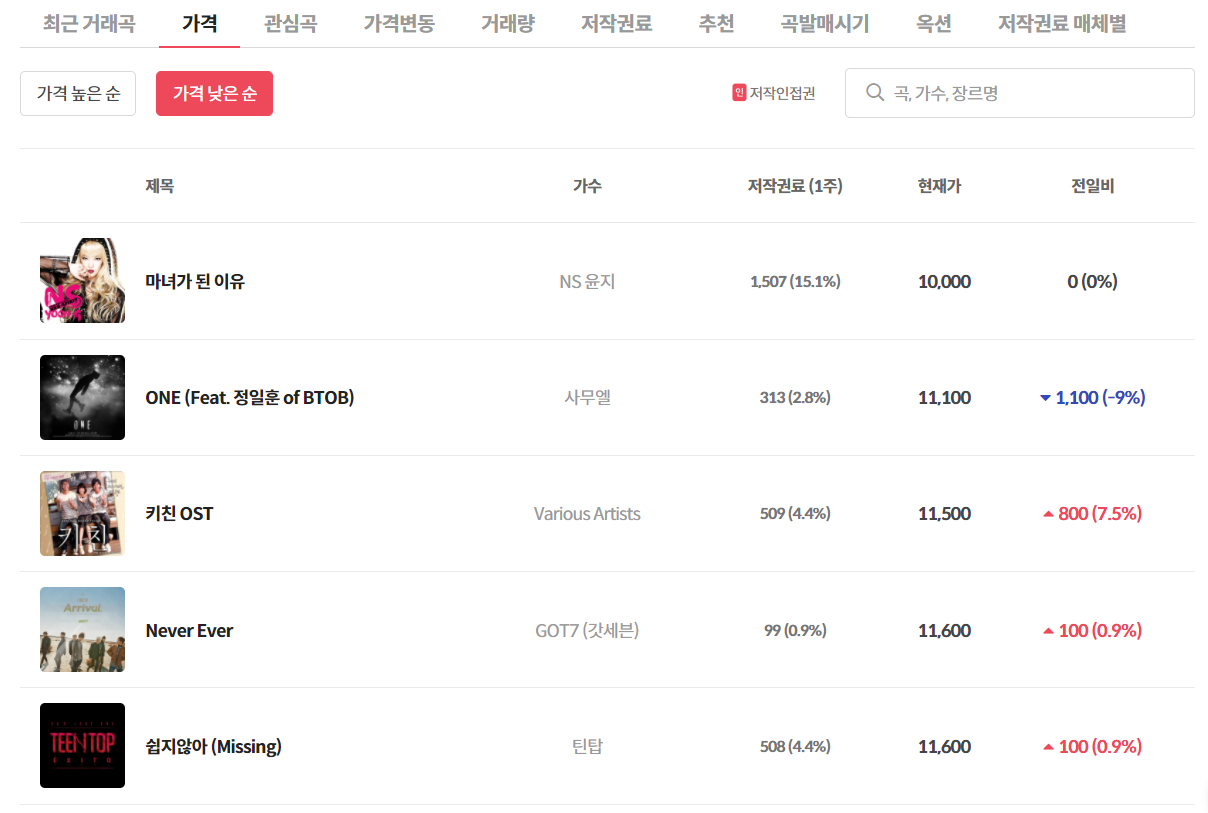The width and height of the screenshot is (1208, 813).
Task: Open NS 윤지 album cover thumbnail
Action: click(x=82, y=281)
